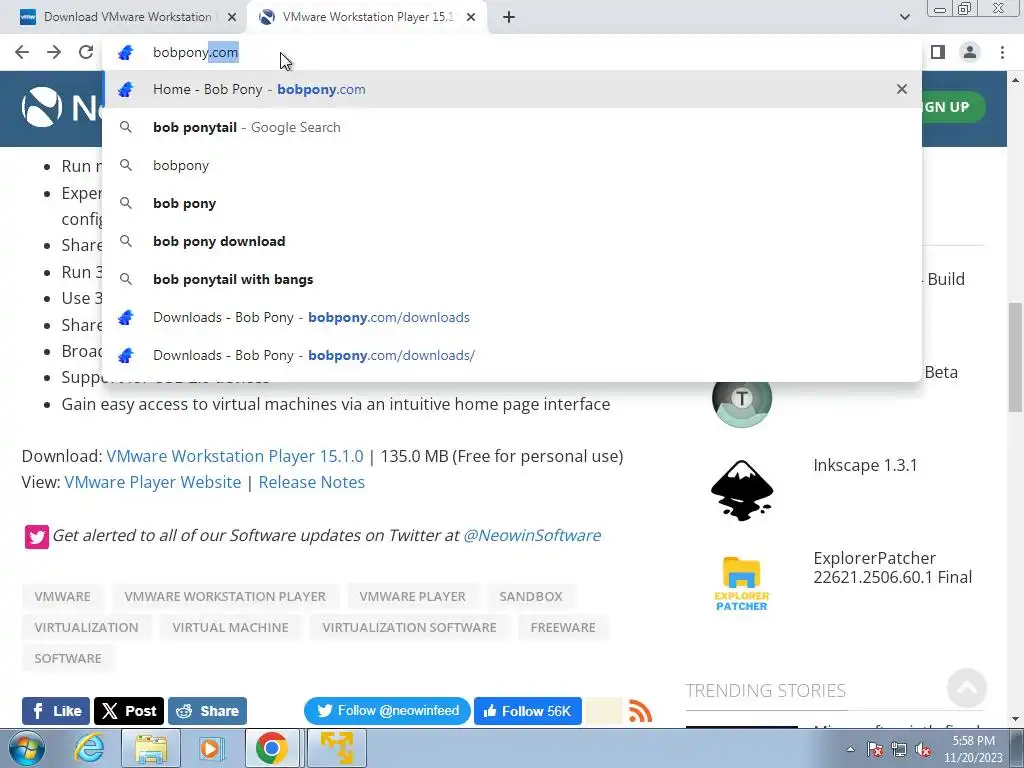The width and height of the screenshot is (1024, 768).
Task: Click the Neowin logo icon
Action: click(x=42, y=106)
